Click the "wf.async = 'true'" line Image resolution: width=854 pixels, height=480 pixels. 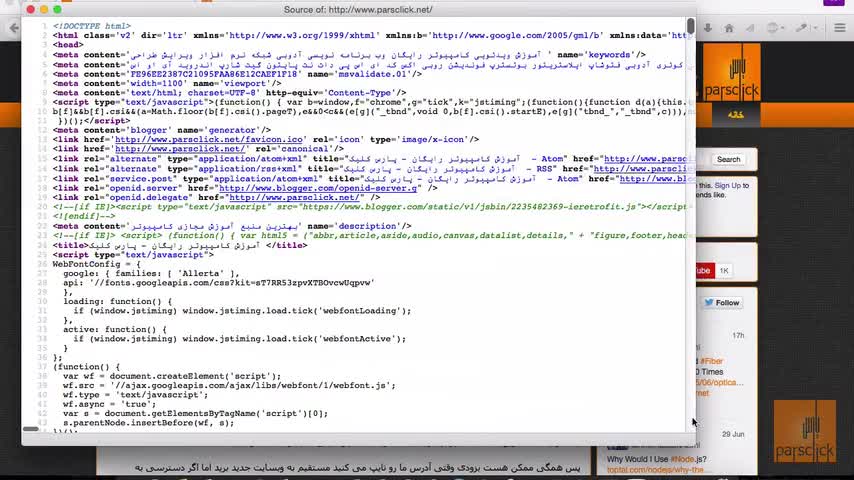tap(109, 404)
